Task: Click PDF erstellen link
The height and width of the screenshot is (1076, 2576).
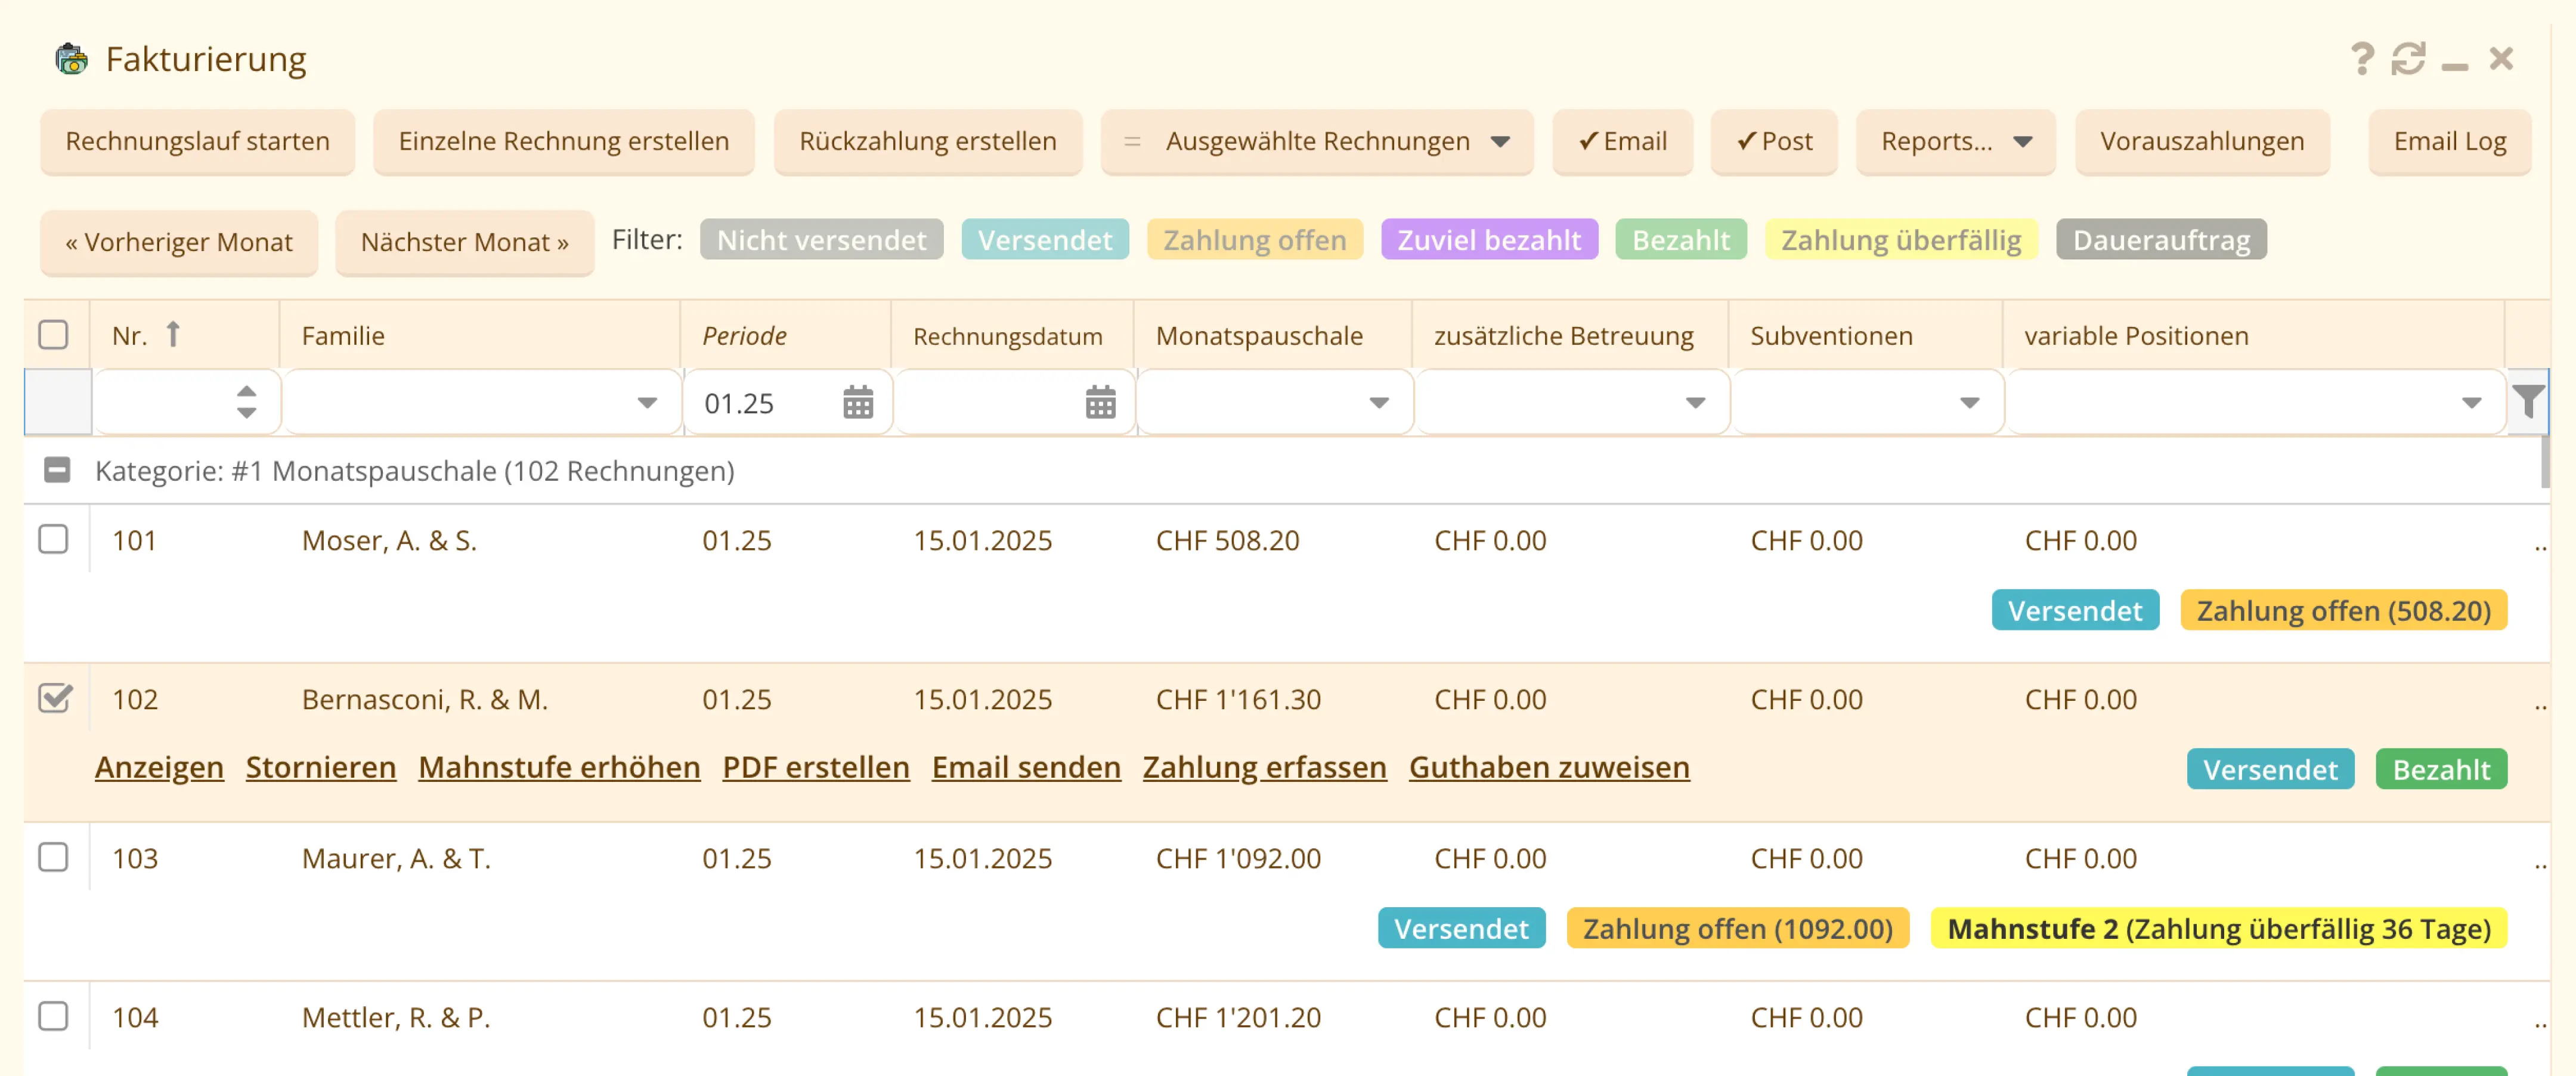Action: pos(816,767)
